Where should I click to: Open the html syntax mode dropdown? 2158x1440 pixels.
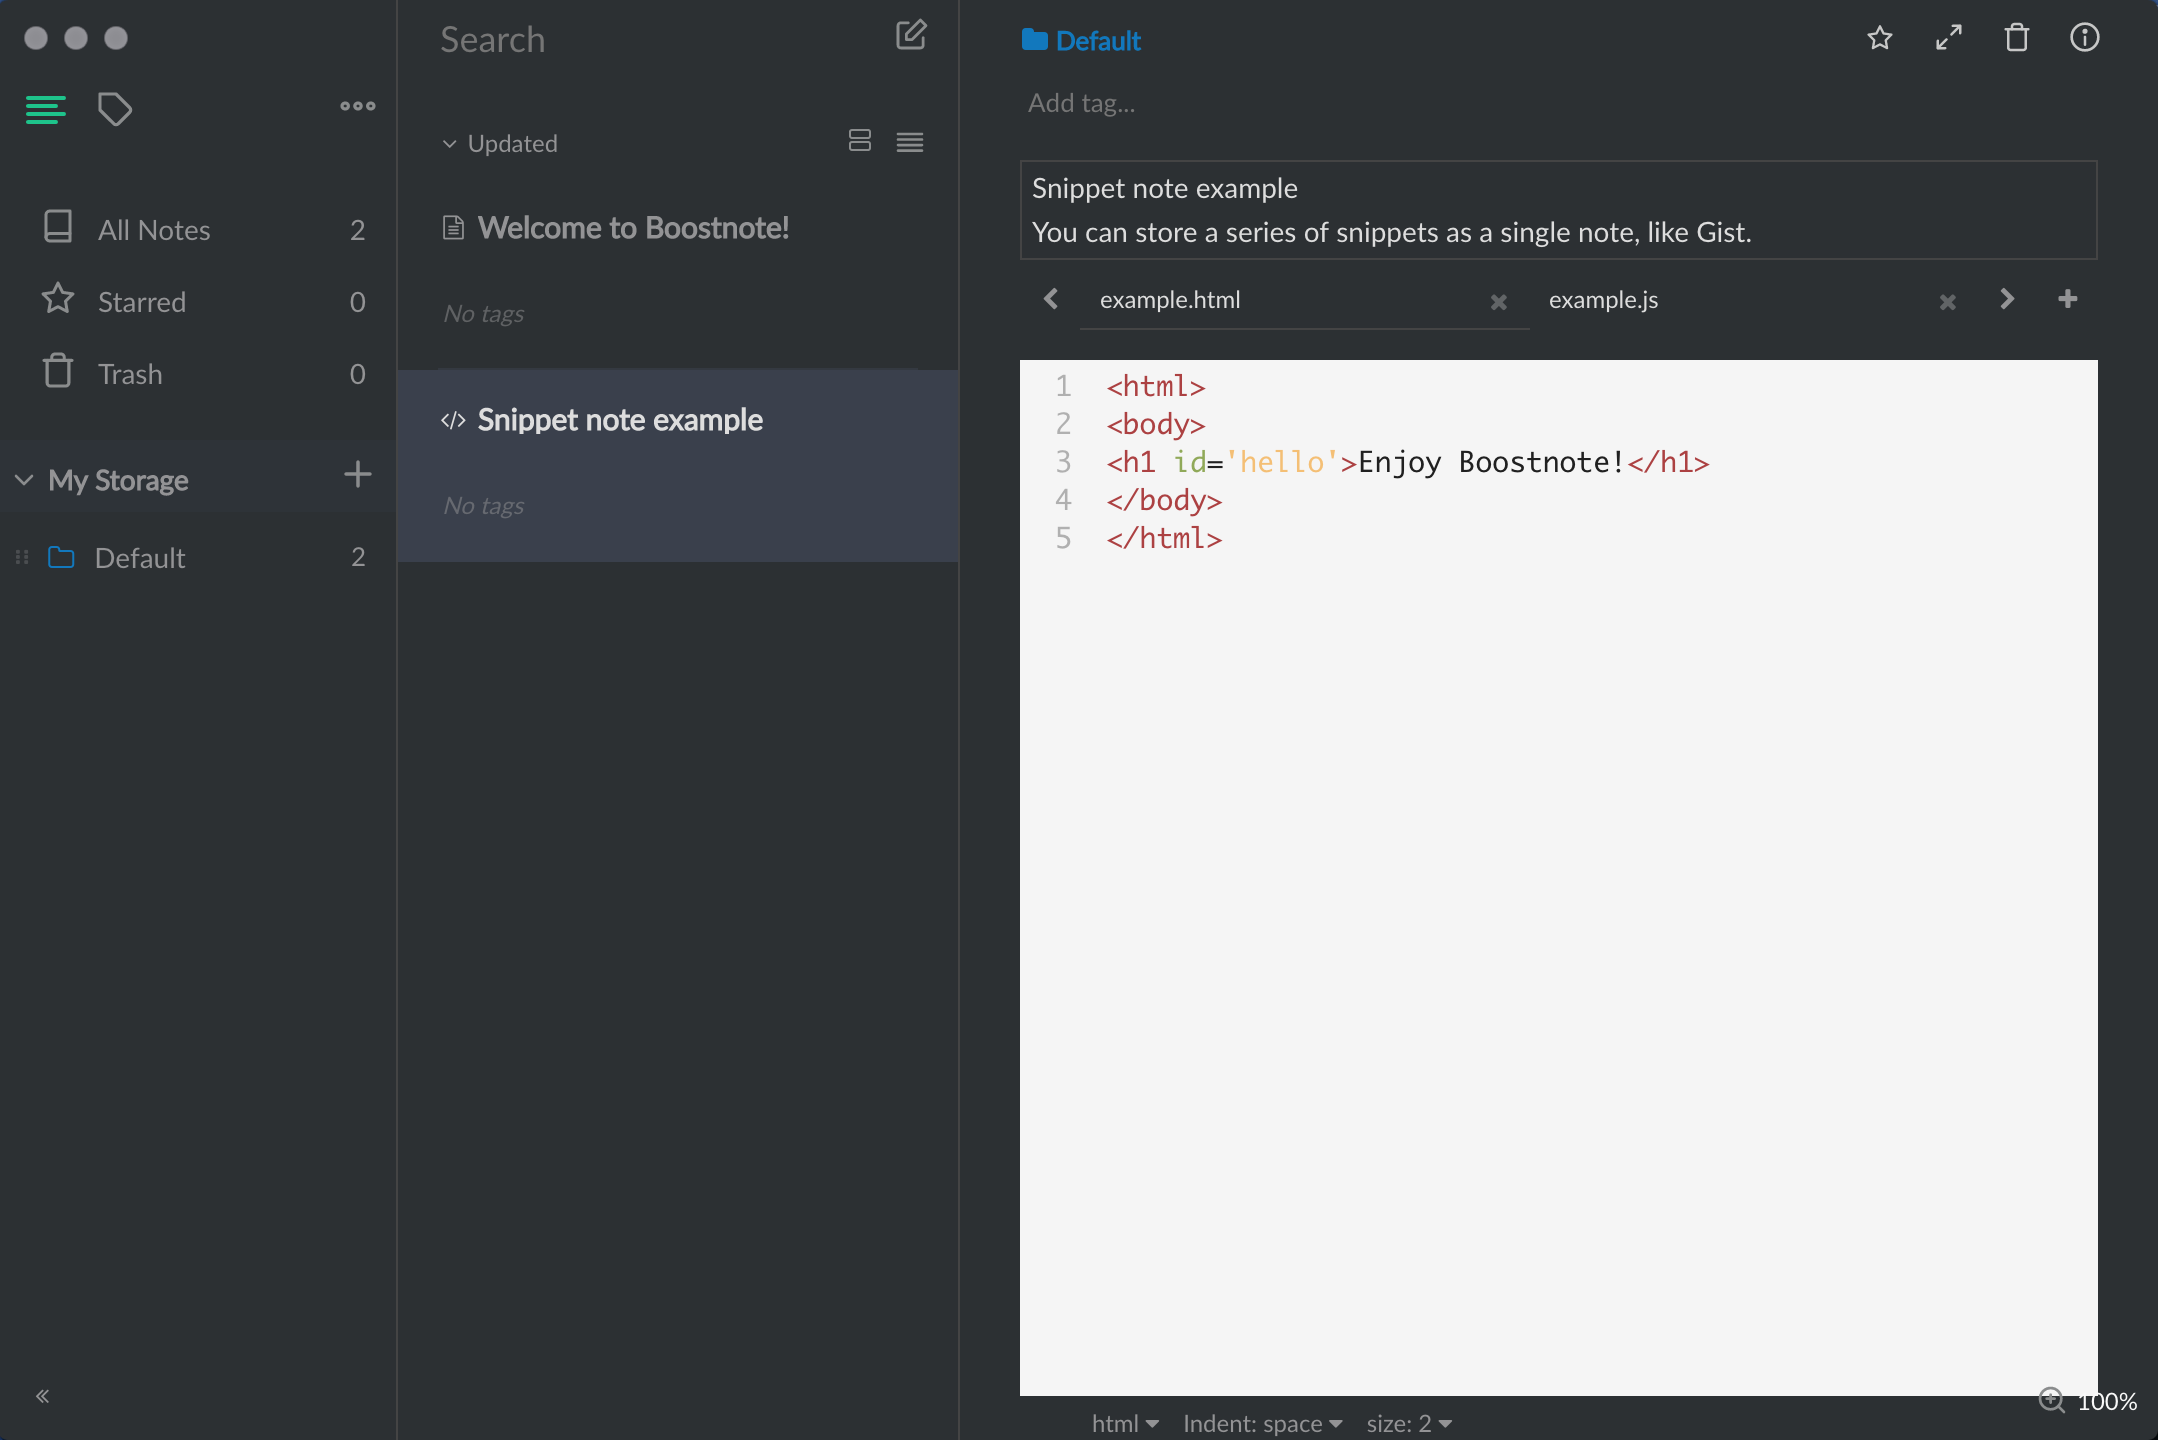1124,1423
